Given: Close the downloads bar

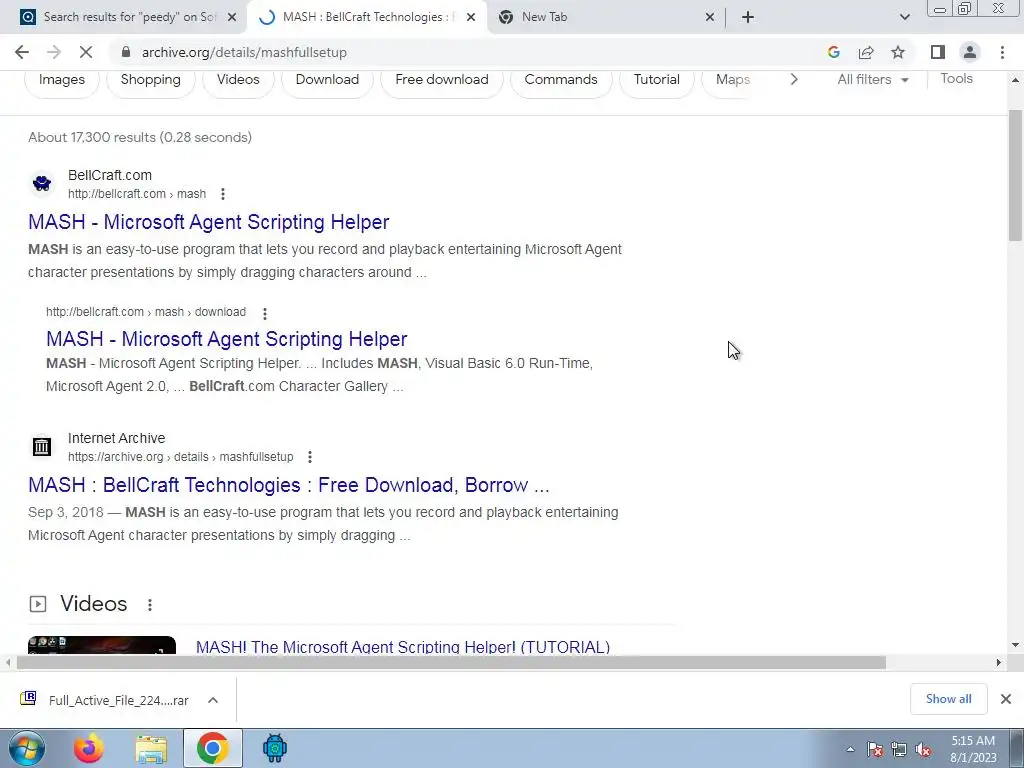Looking at the screenshot, I should pos(1006,699).
